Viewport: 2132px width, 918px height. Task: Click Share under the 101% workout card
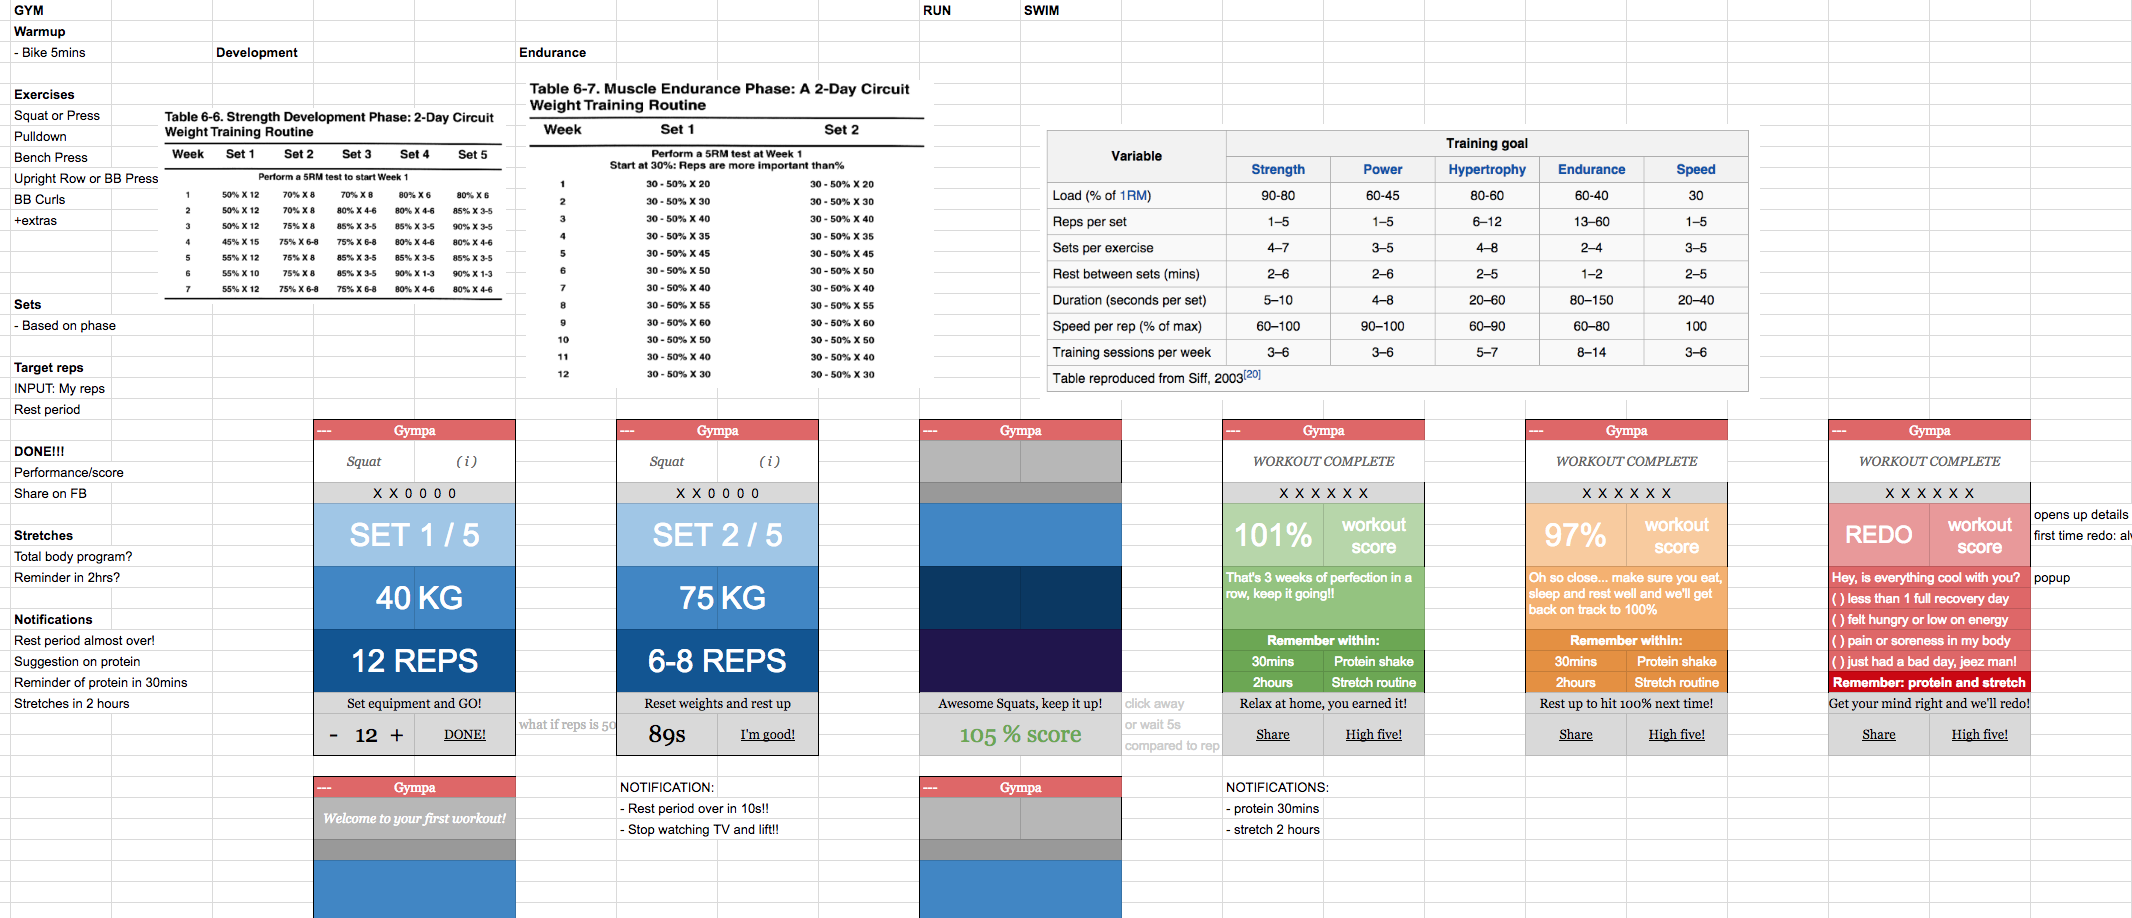point(1273,734)
